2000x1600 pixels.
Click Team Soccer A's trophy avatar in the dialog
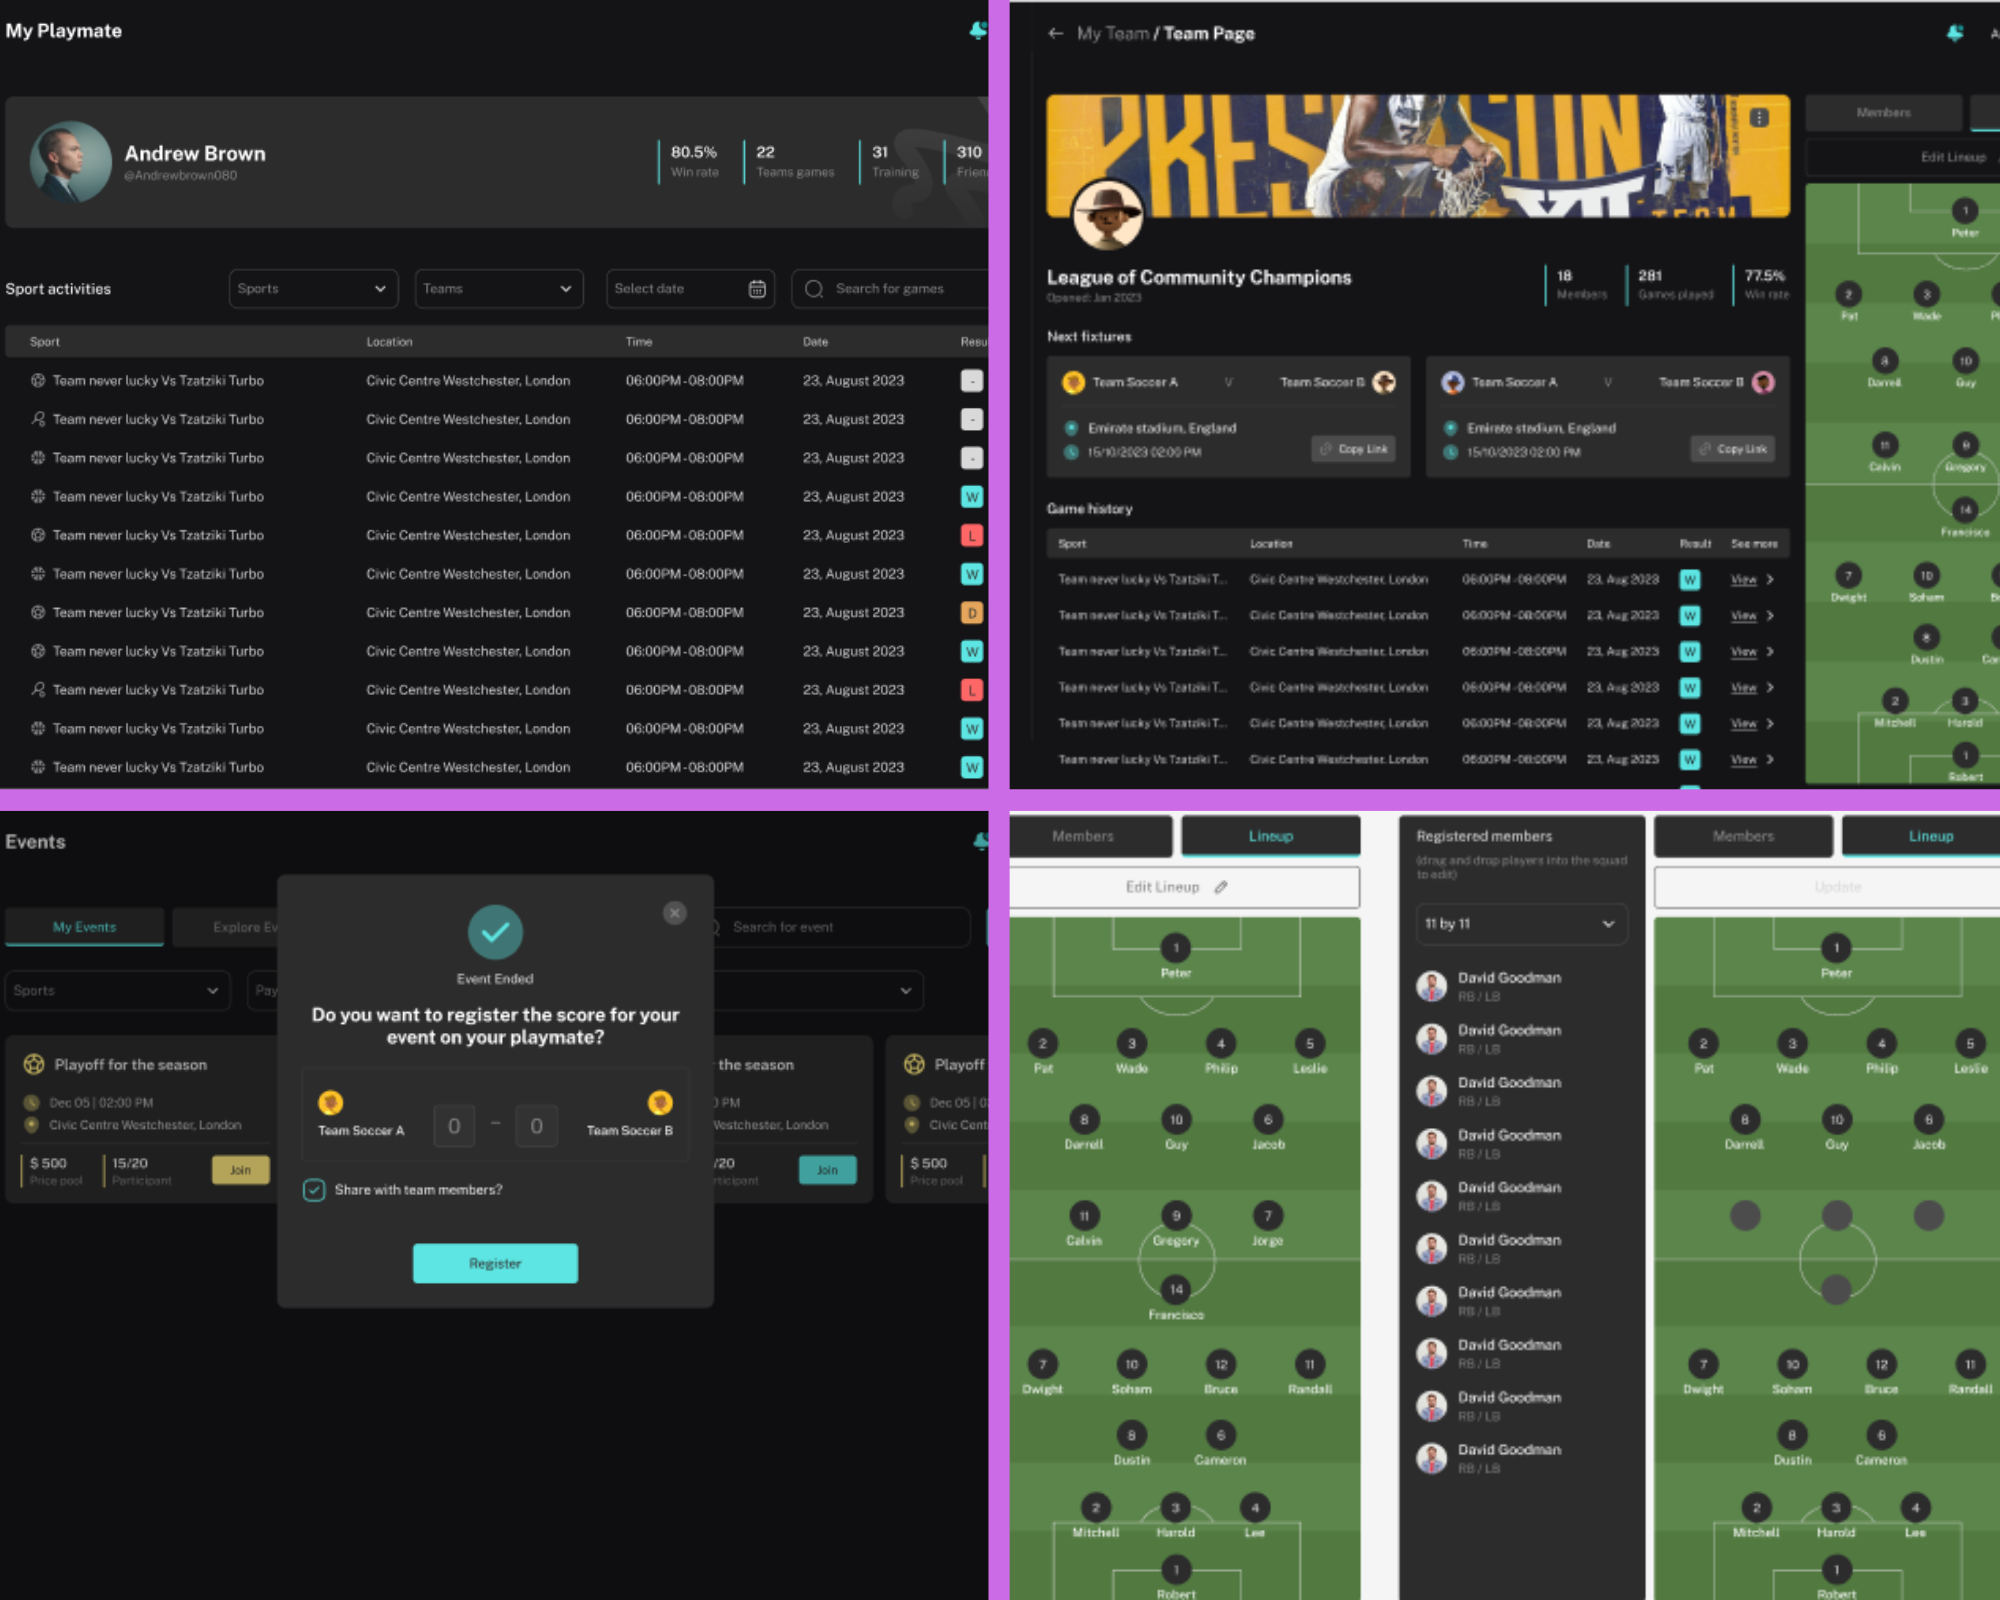[x=331, y=1103]
